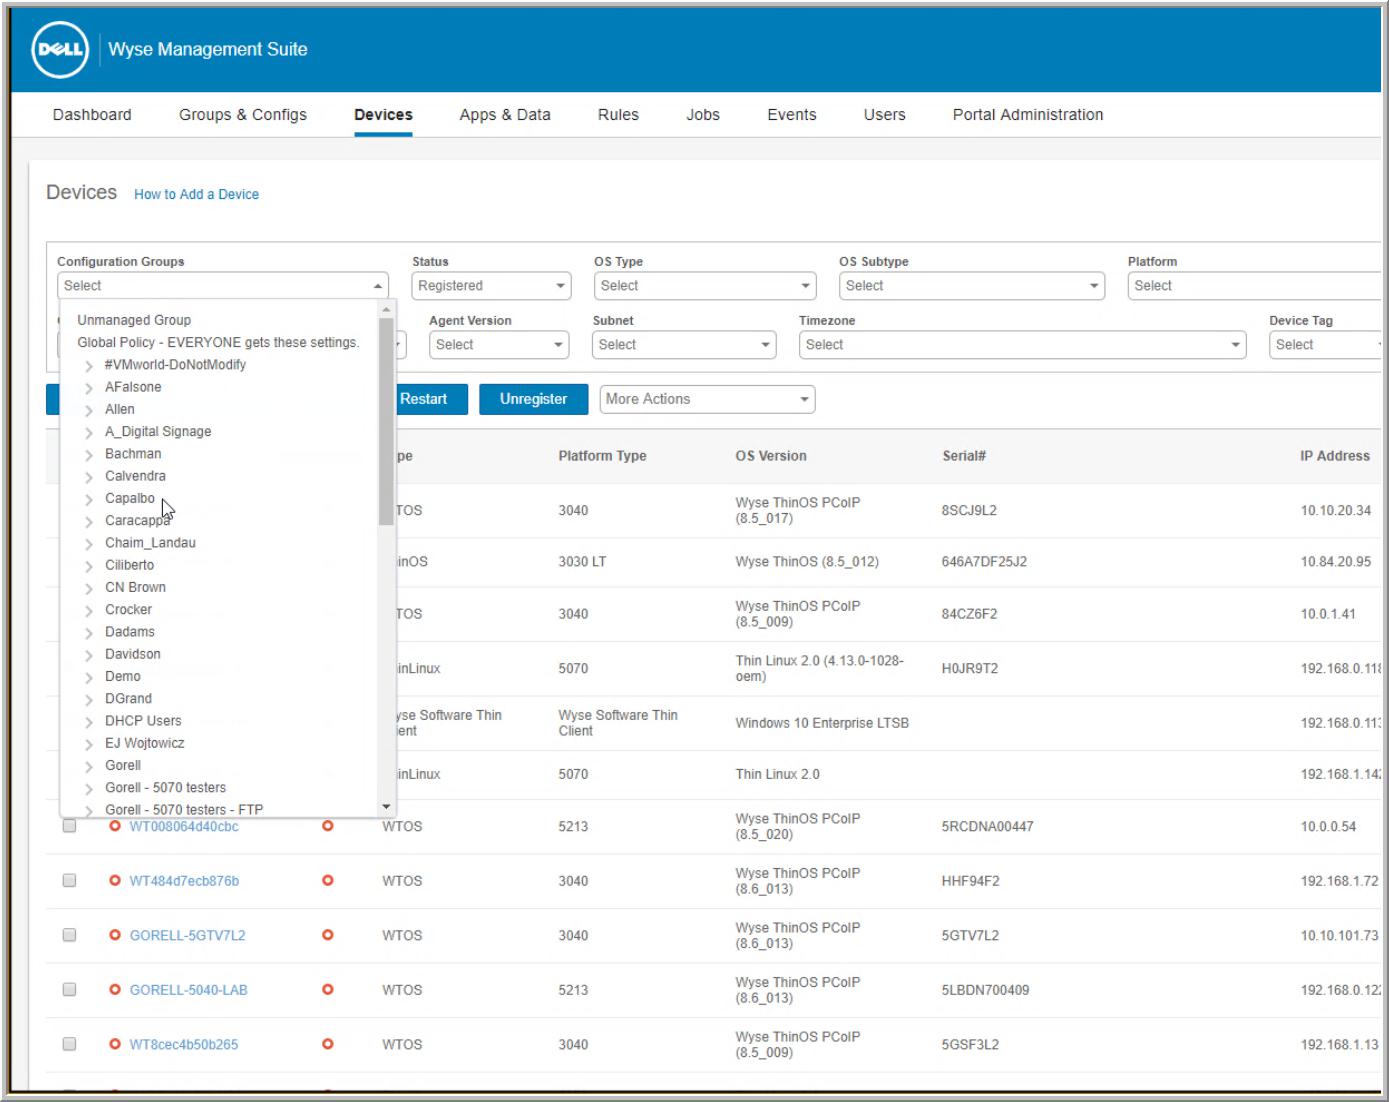
Task: Click status circle next to WT484d7ecb876b
Action: coord(115,881)
